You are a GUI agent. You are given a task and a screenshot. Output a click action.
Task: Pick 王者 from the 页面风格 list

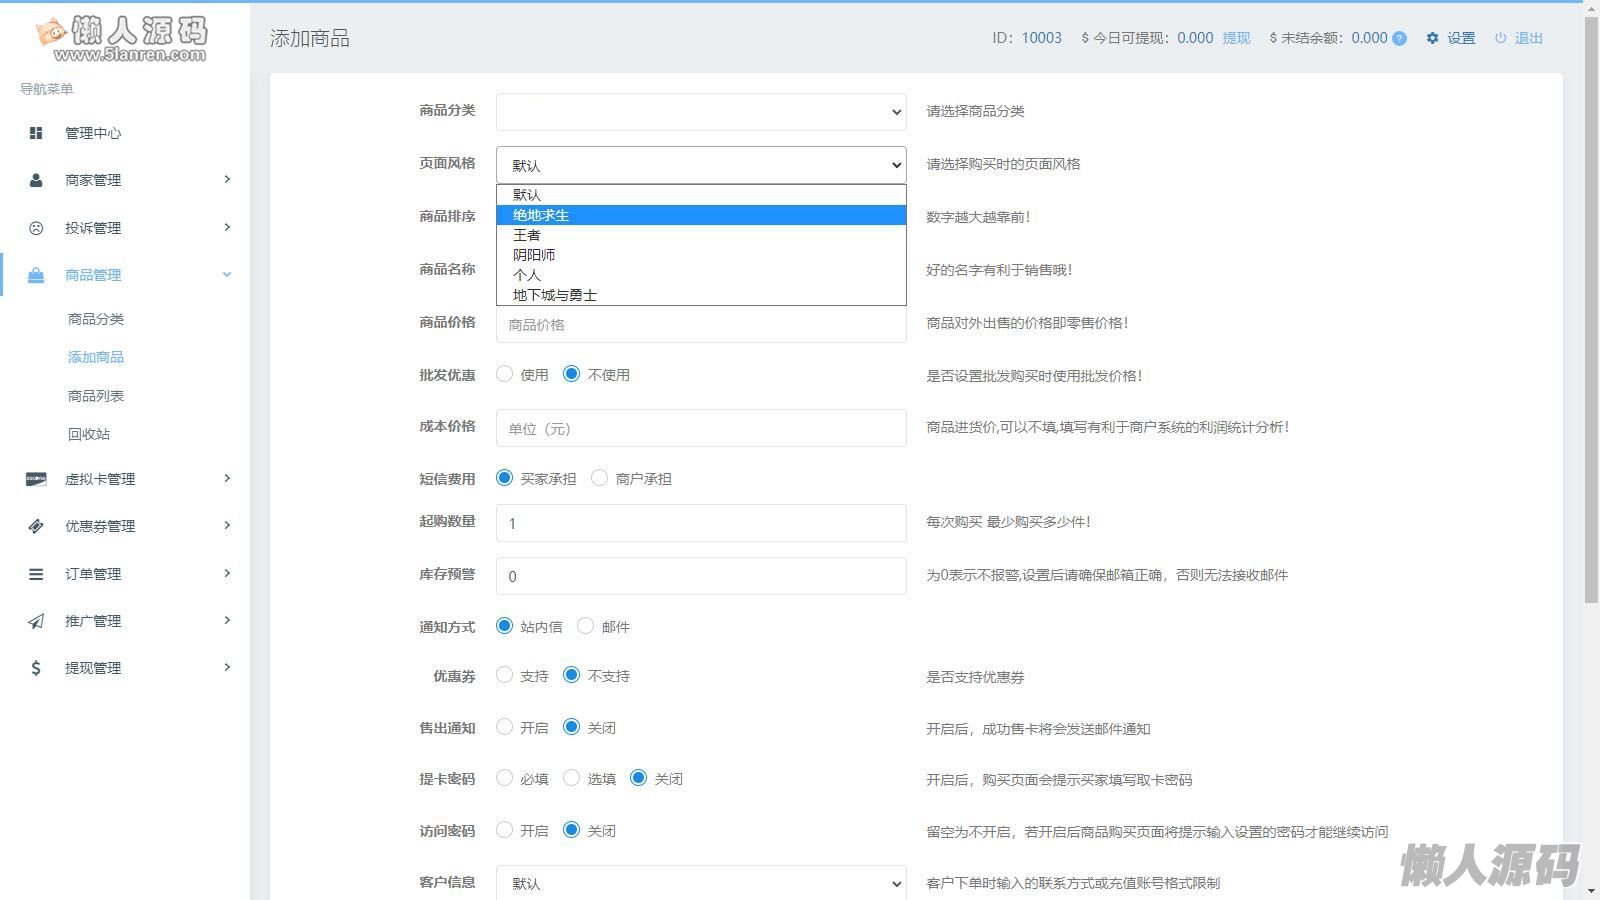[x=527, y=235]
